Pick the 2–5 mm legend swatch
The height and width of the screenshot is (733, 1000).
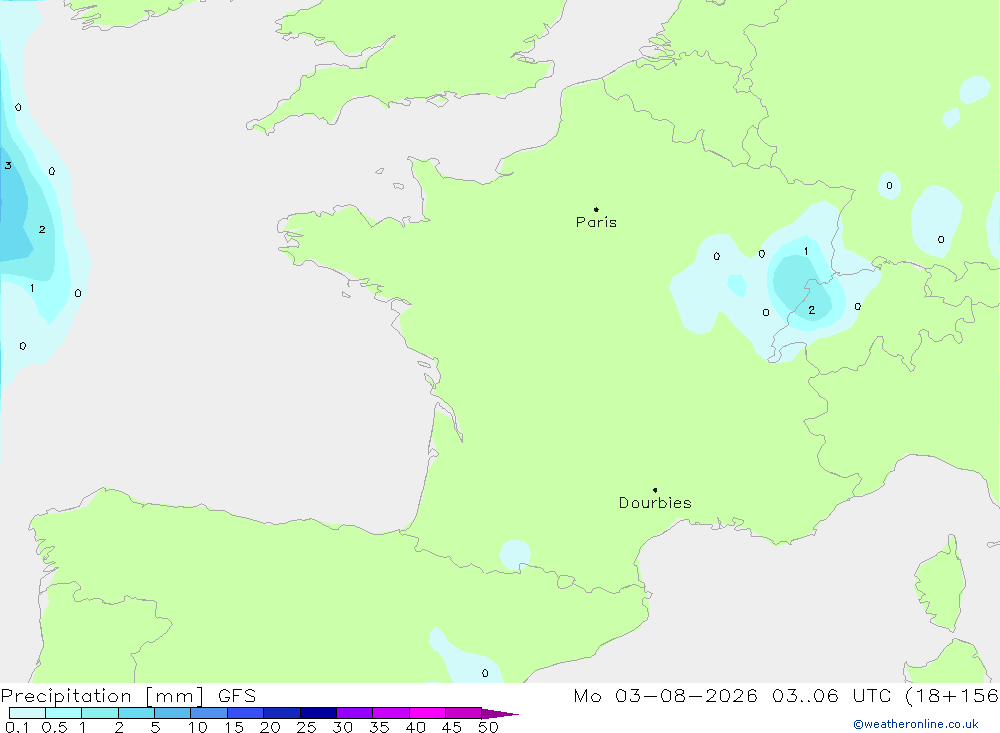tap(136, 713)
